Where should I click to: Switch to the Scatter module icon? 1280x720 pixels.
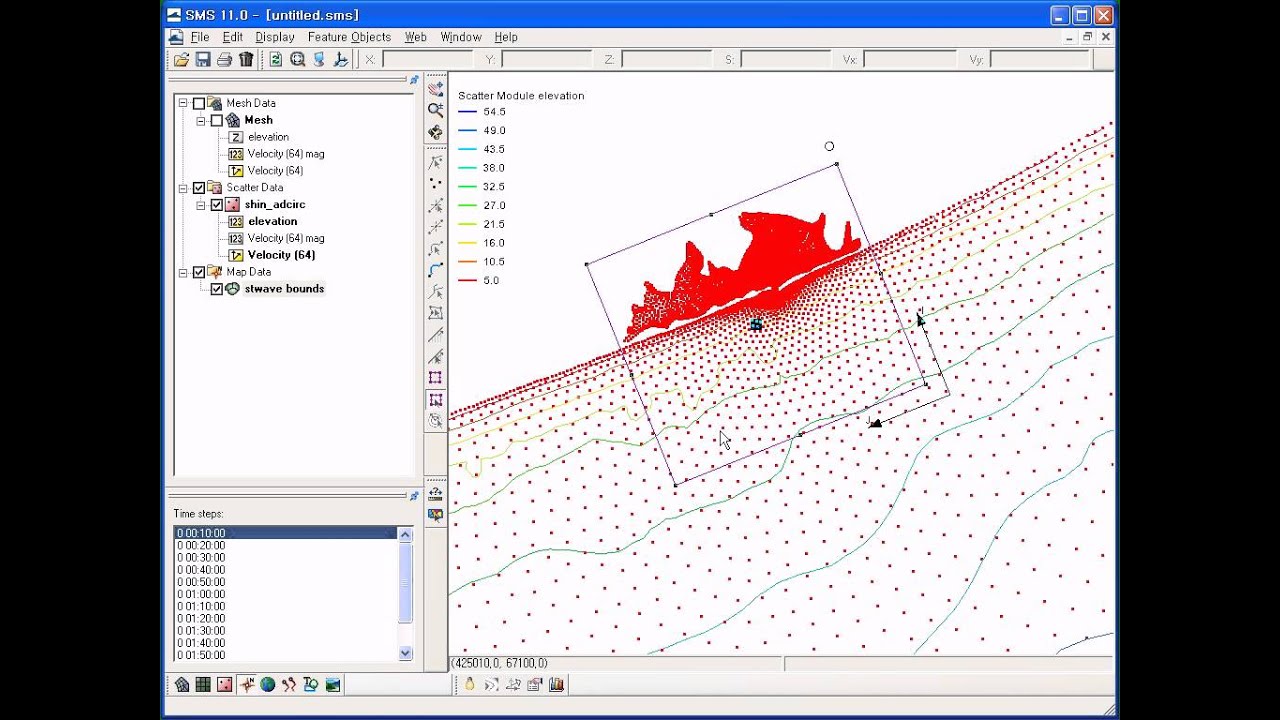click(x=225, y=685)
